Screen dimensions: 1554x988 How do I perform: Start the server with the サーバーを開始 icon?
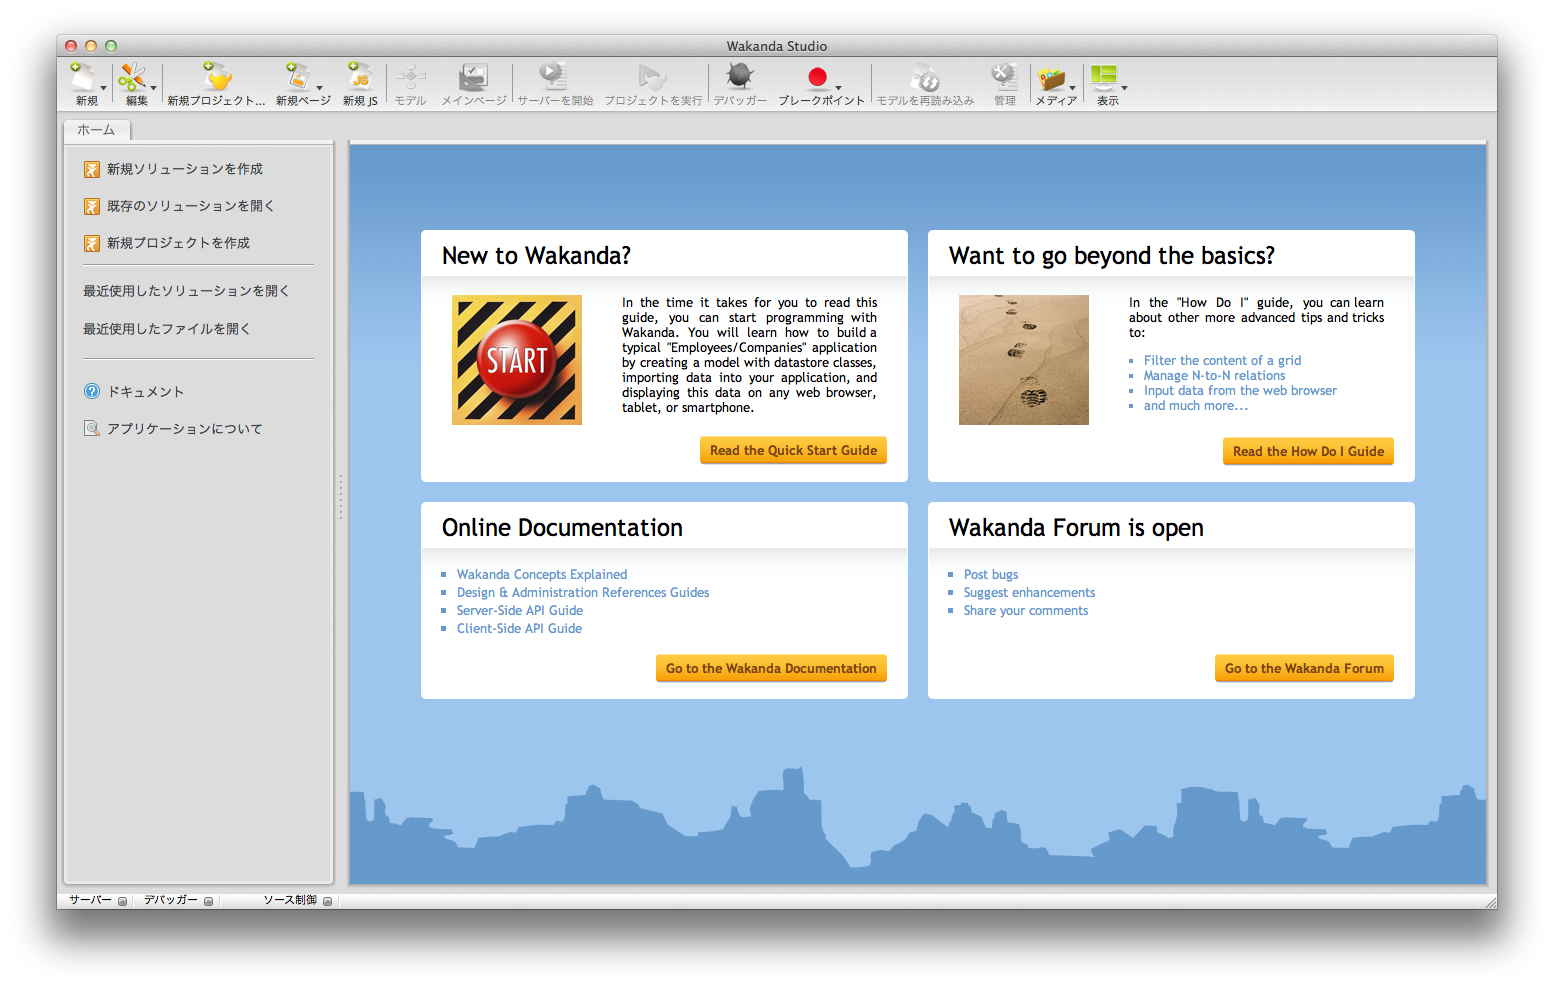(x=554, y=78)
